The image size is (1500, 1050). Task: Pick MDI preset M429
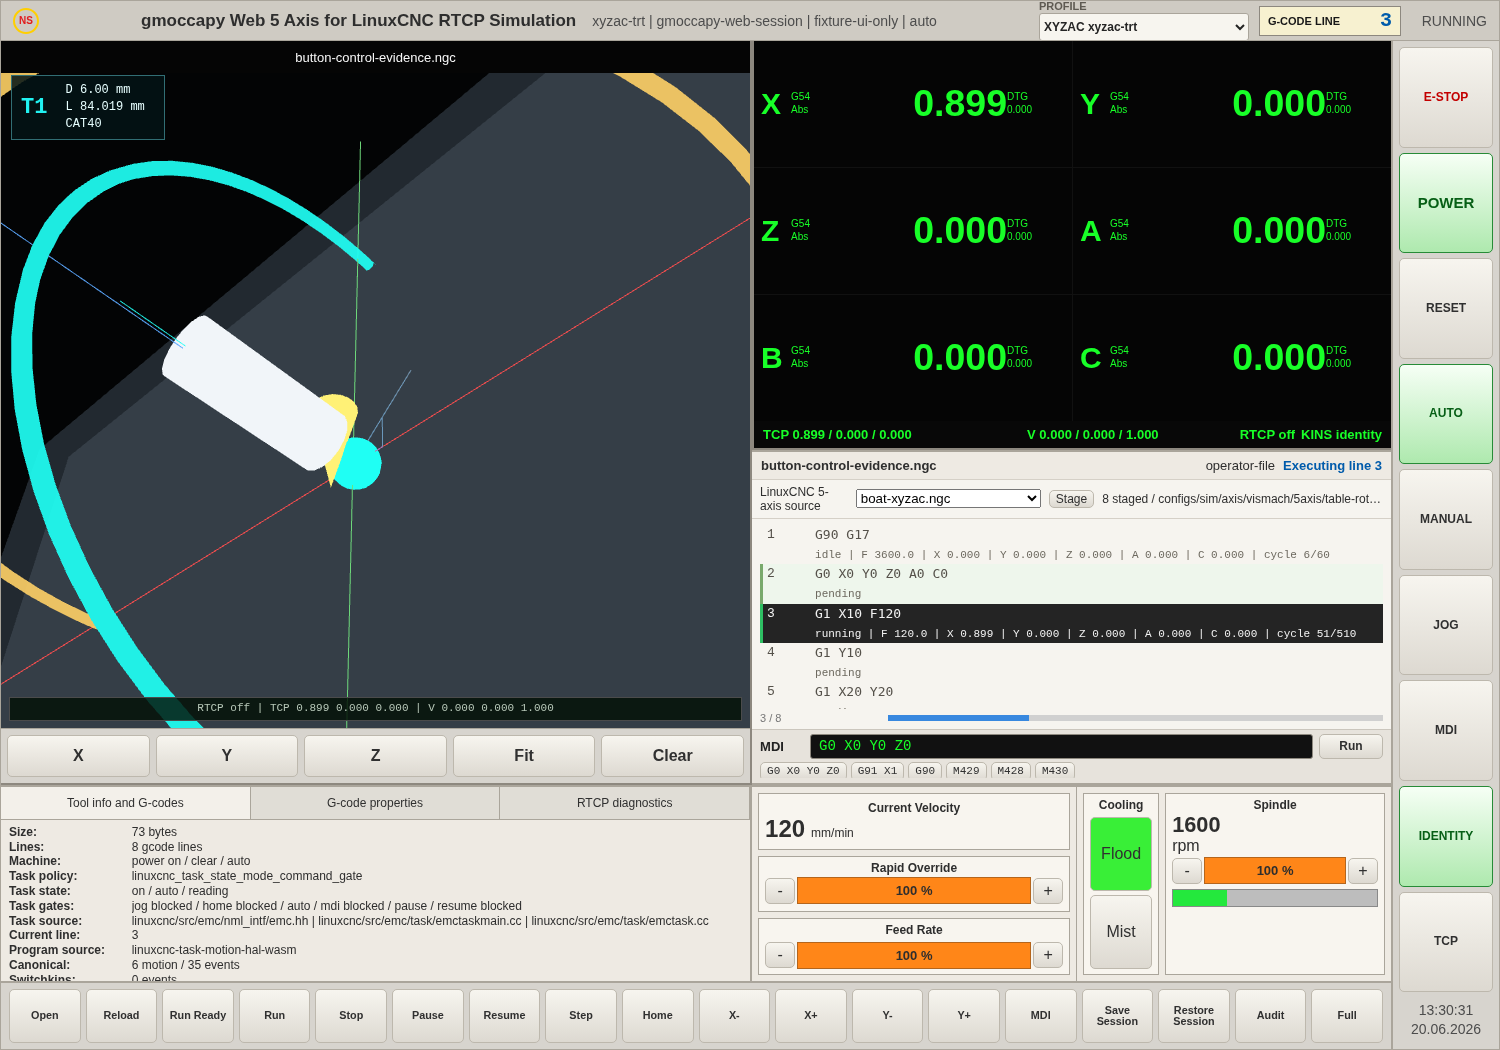point(966,771)
